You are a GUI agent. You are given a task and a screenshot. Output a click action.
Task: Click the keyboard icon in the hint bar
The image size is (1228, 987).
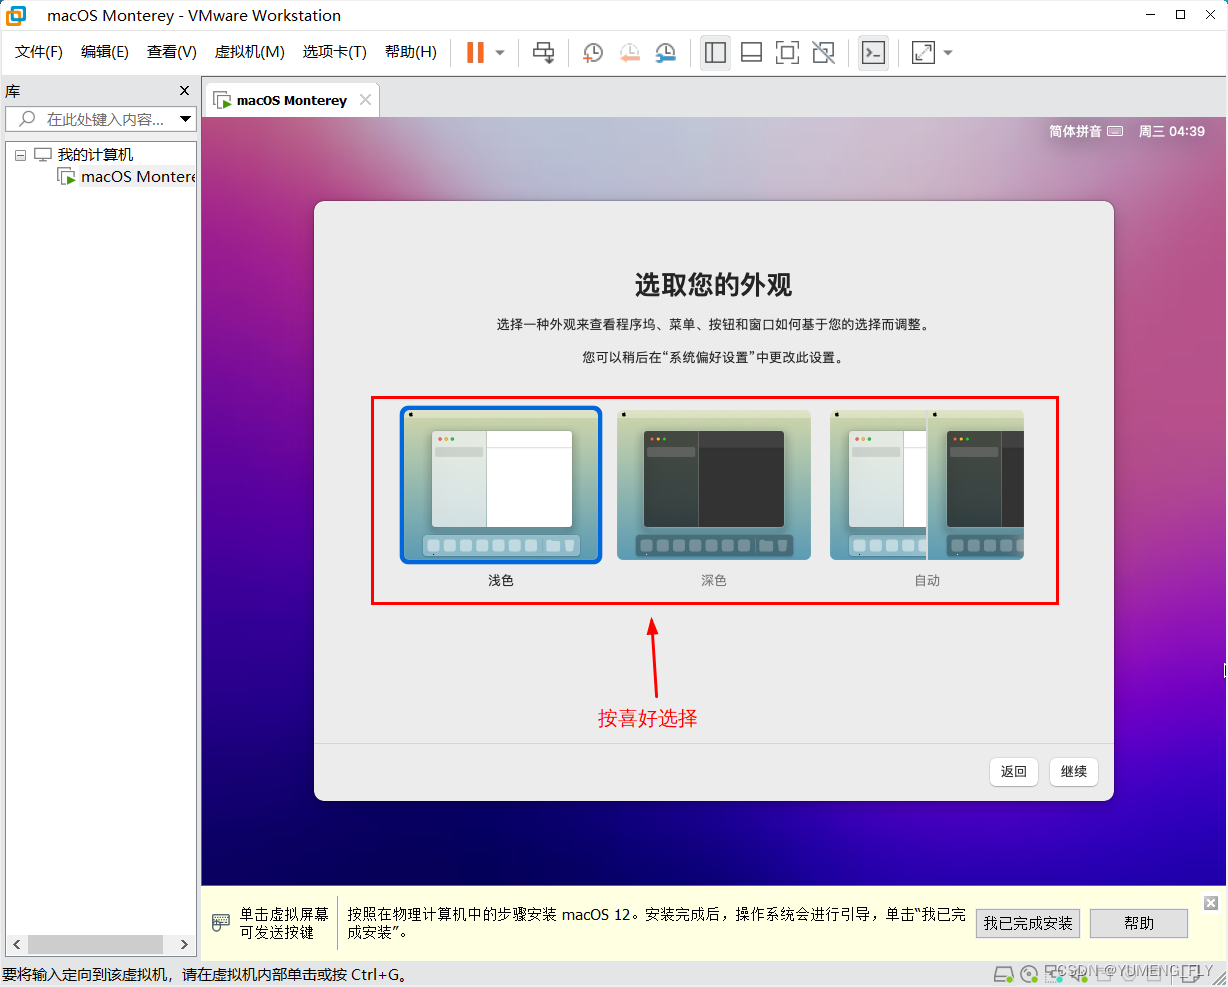[221, 923]
